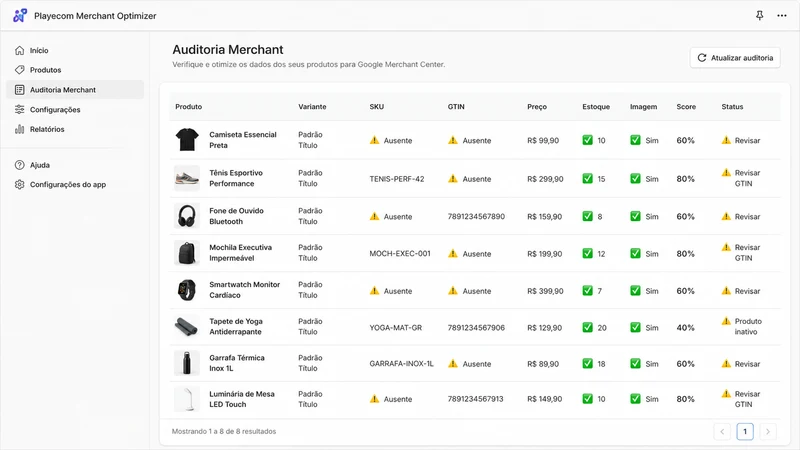Go to next page arrow
The width and height of the screenshot is (800, 450).
click(x=768, y=432)
